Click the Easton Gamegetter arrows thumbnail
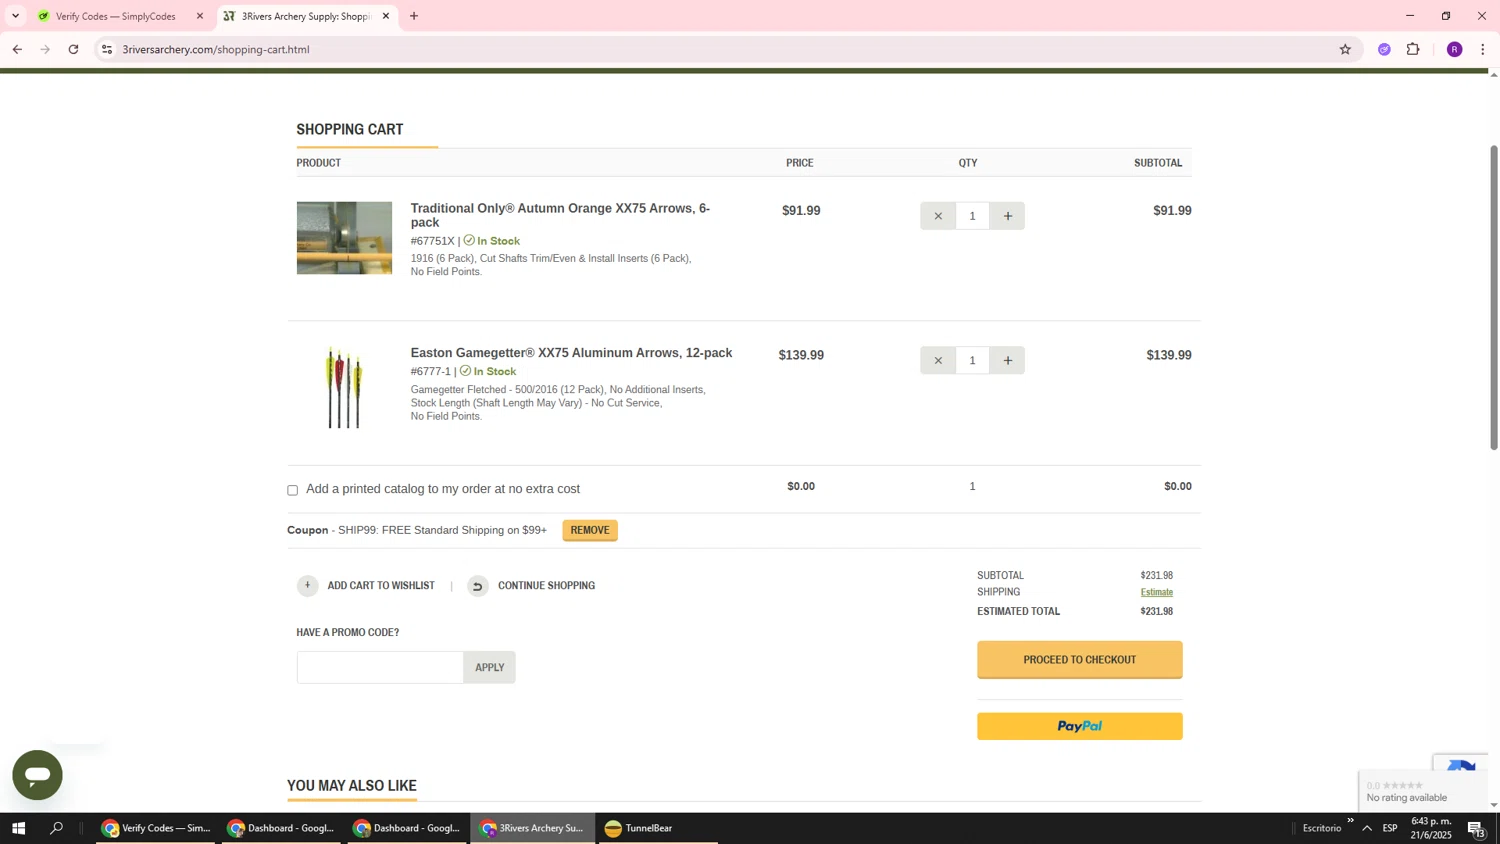Viewport: 1500px width, 844px height. [344, 387]
